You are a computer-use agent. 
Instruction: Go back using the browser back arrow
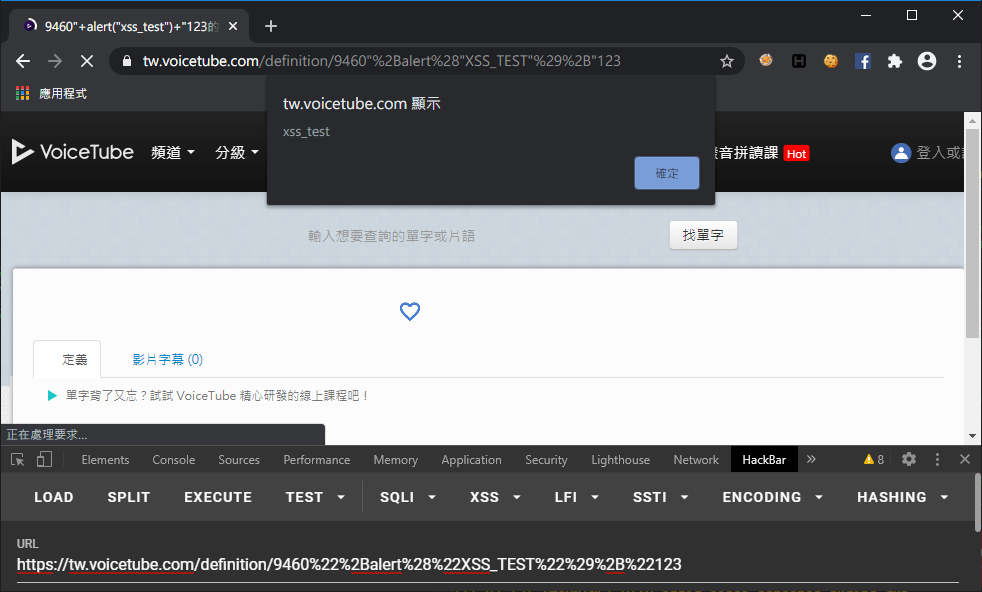23,61
